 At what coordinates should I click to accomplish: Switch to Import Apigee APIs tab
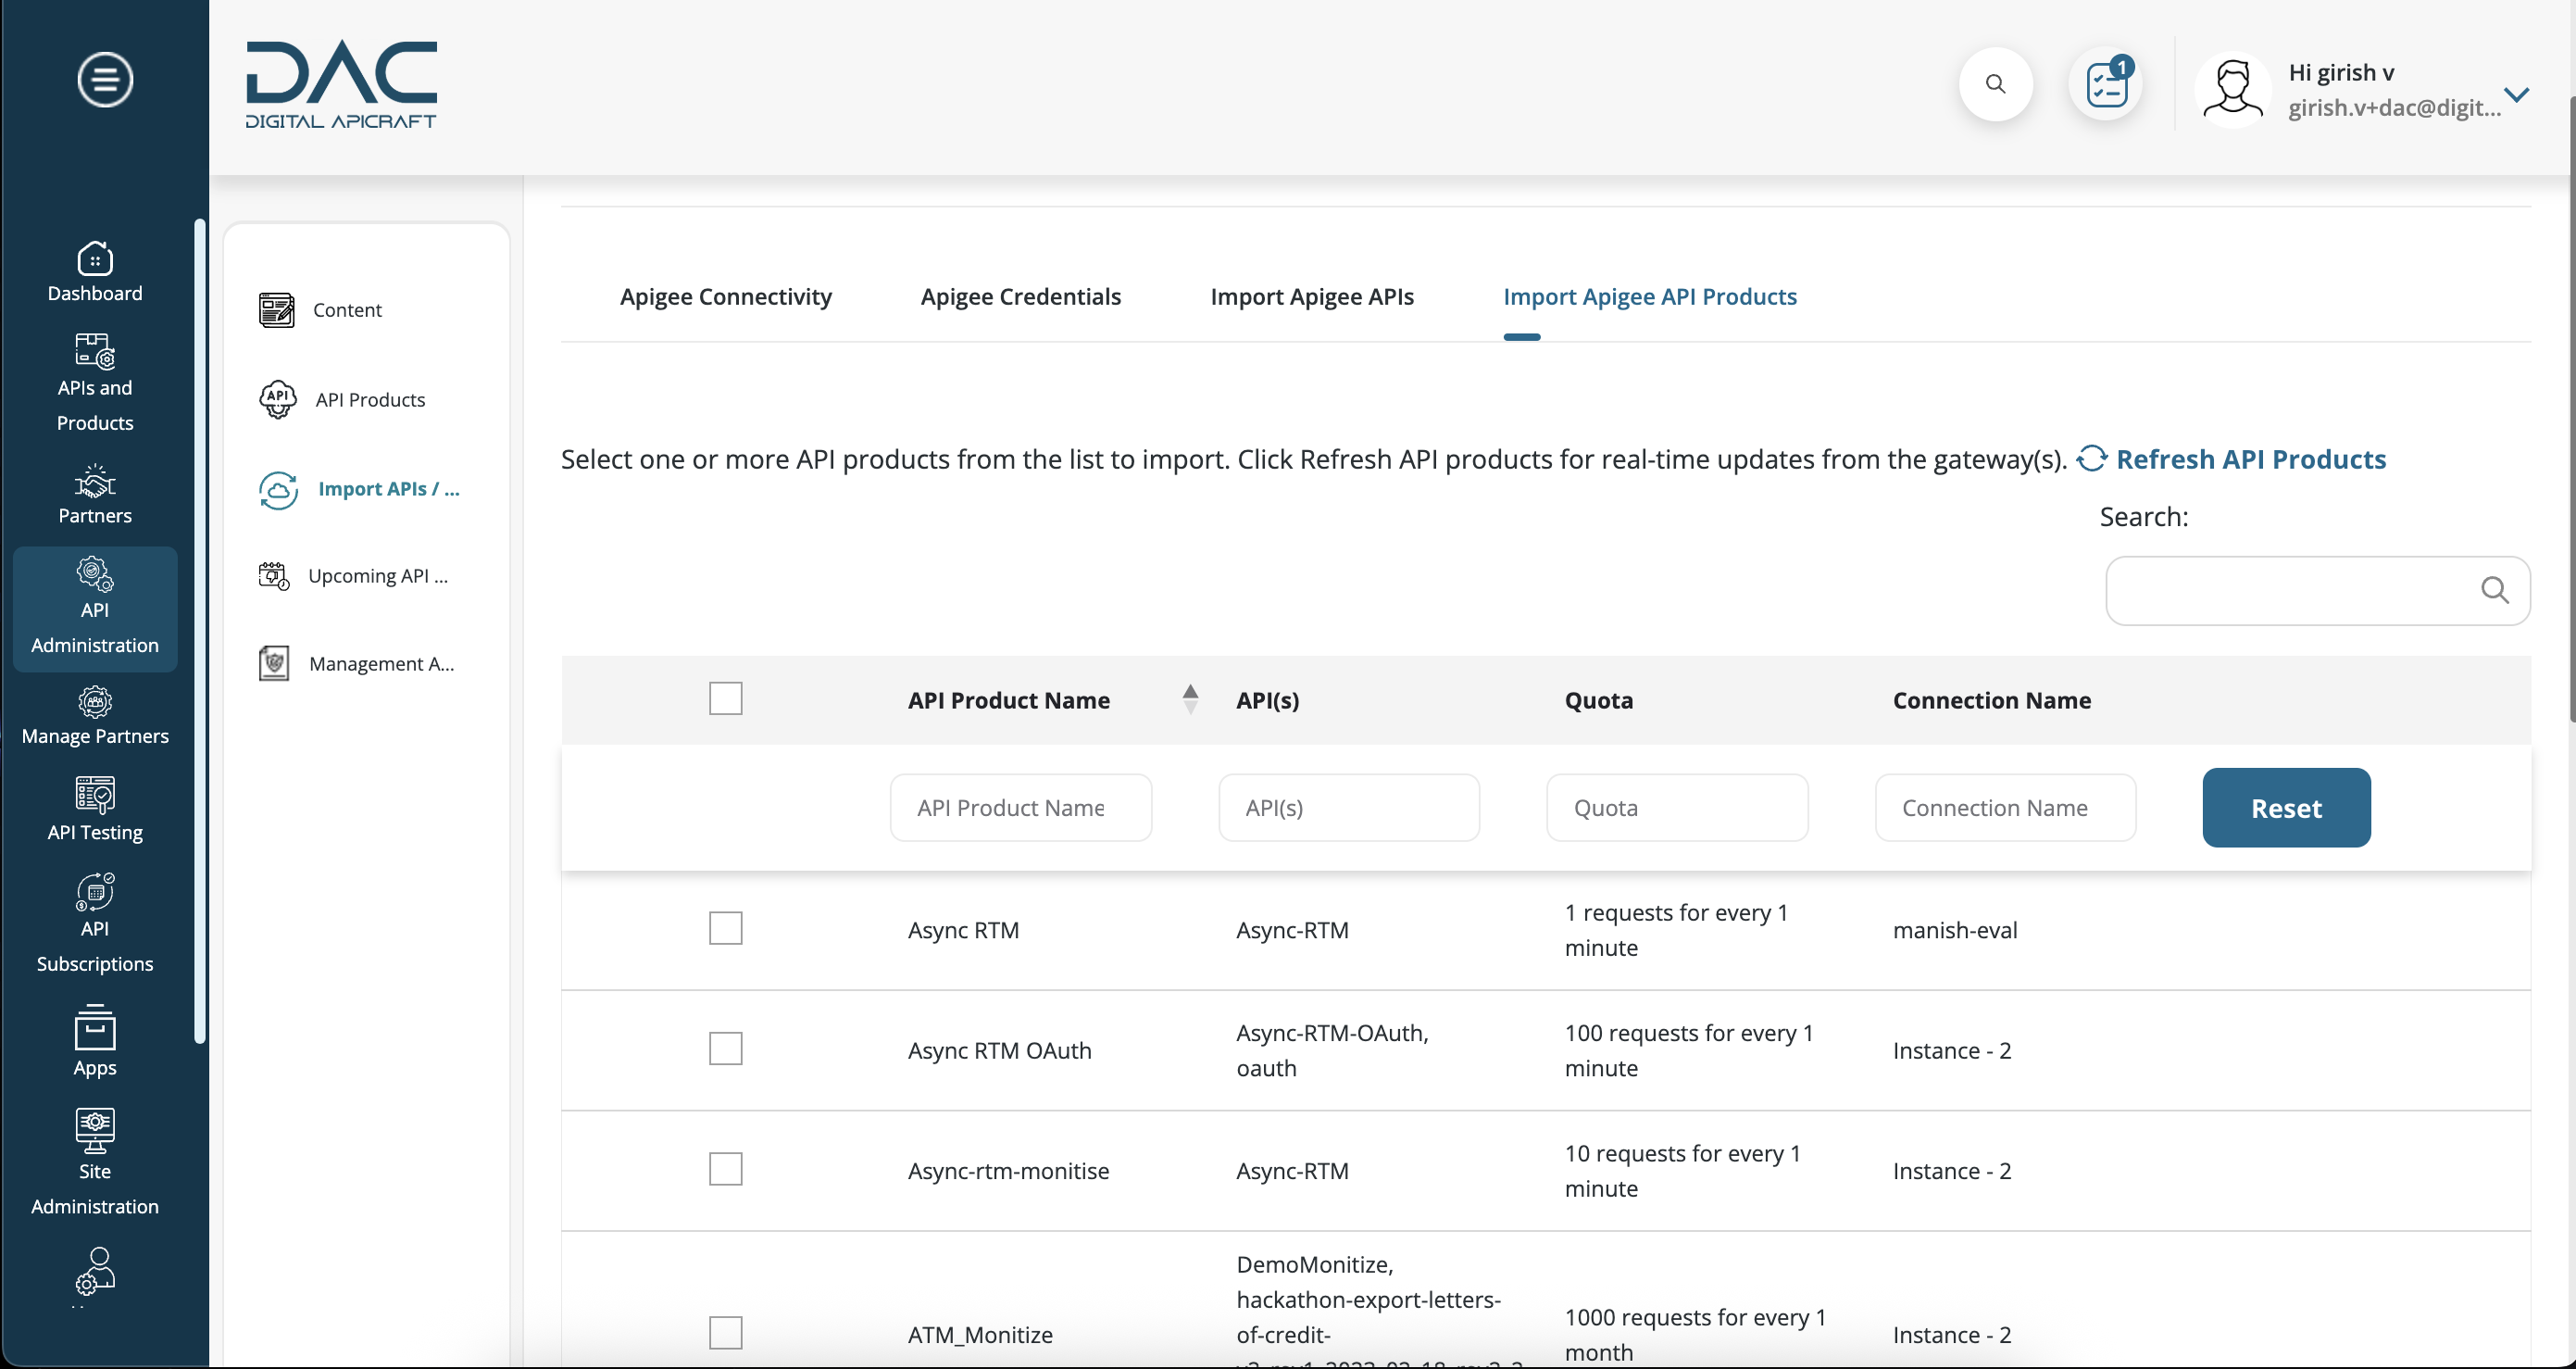click(x=1311, y=296)
